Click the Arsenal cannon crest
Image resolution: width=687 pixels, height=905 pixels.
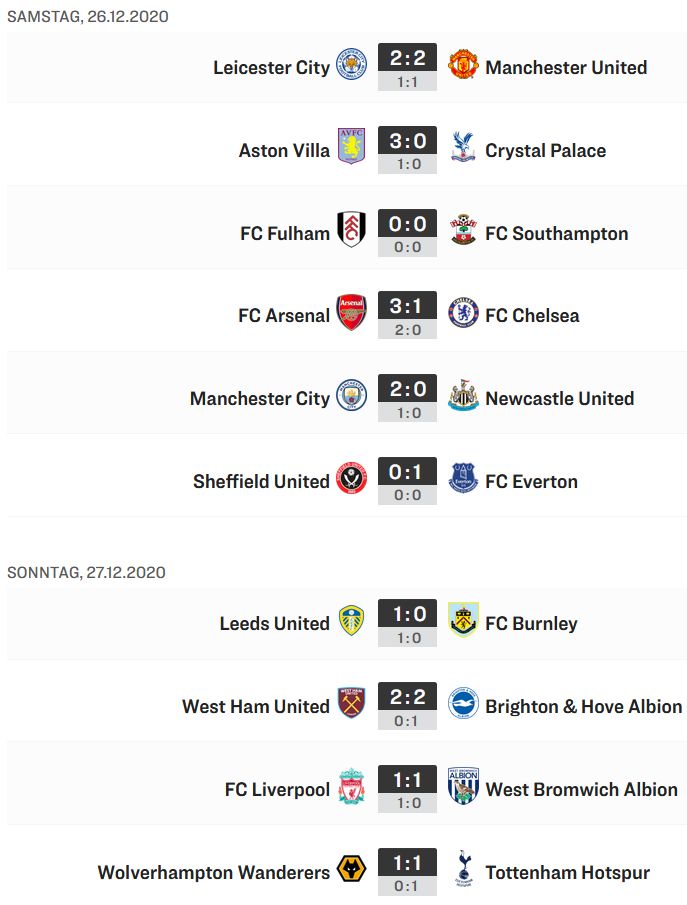(x=352, y=312)
